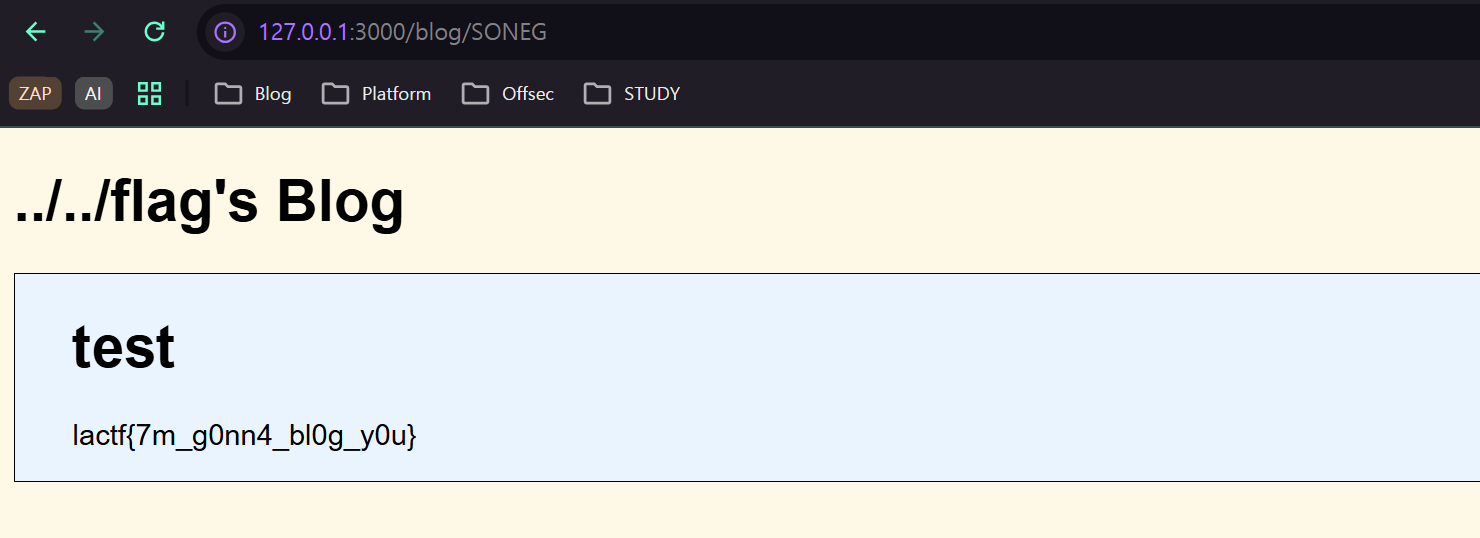Click the "../../flag's Blog" page heading
1480x538 pixels.
click(209, 202)
